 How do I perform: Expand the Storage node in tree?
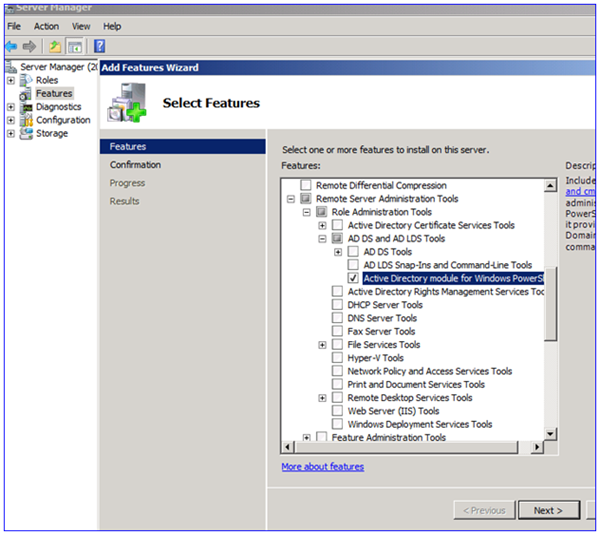click(x=11, y=134)
